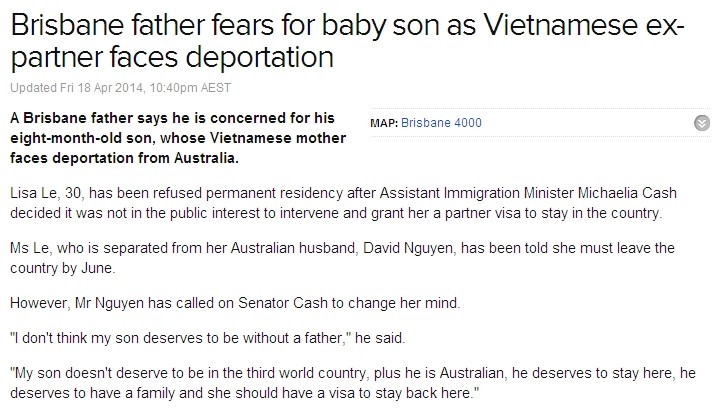Viewport: 724px width, 412px height.
Task: Open the Brisbane 4000 map link
Action: (441, 123)
